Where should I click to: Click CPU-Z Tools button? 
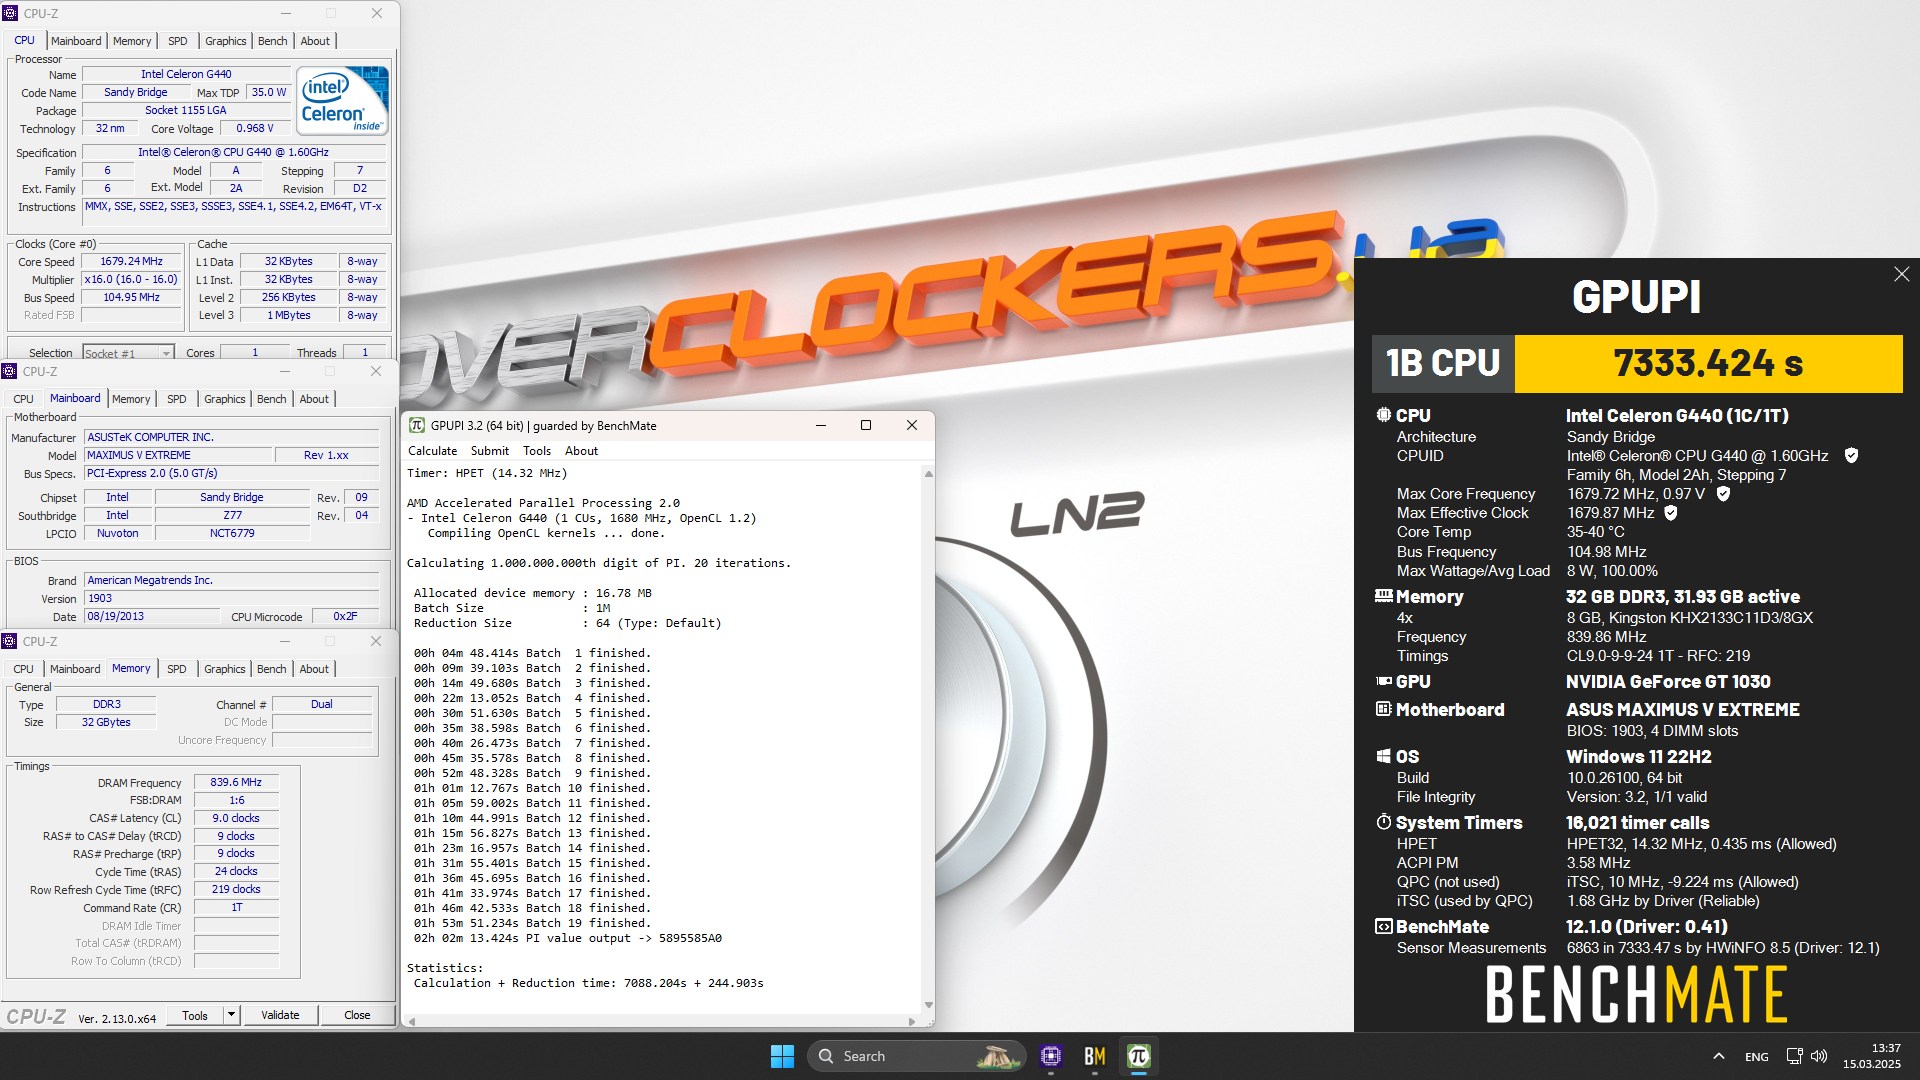click(195, 1015)
